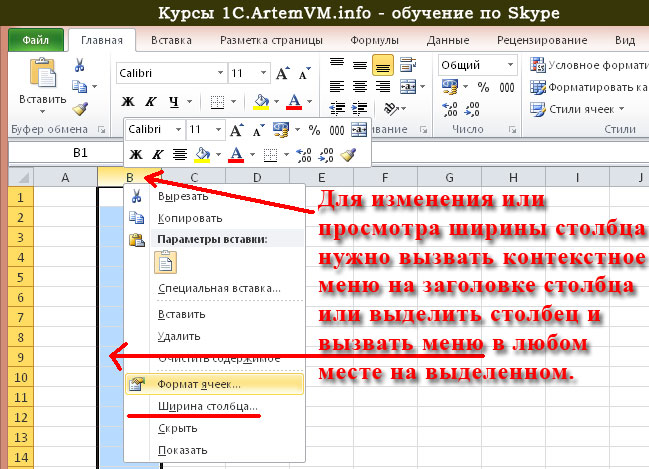The width and height of the screenshot is (649, 469).
Task: Click the fill color bucket in mini toolbar
Action: 203,154
